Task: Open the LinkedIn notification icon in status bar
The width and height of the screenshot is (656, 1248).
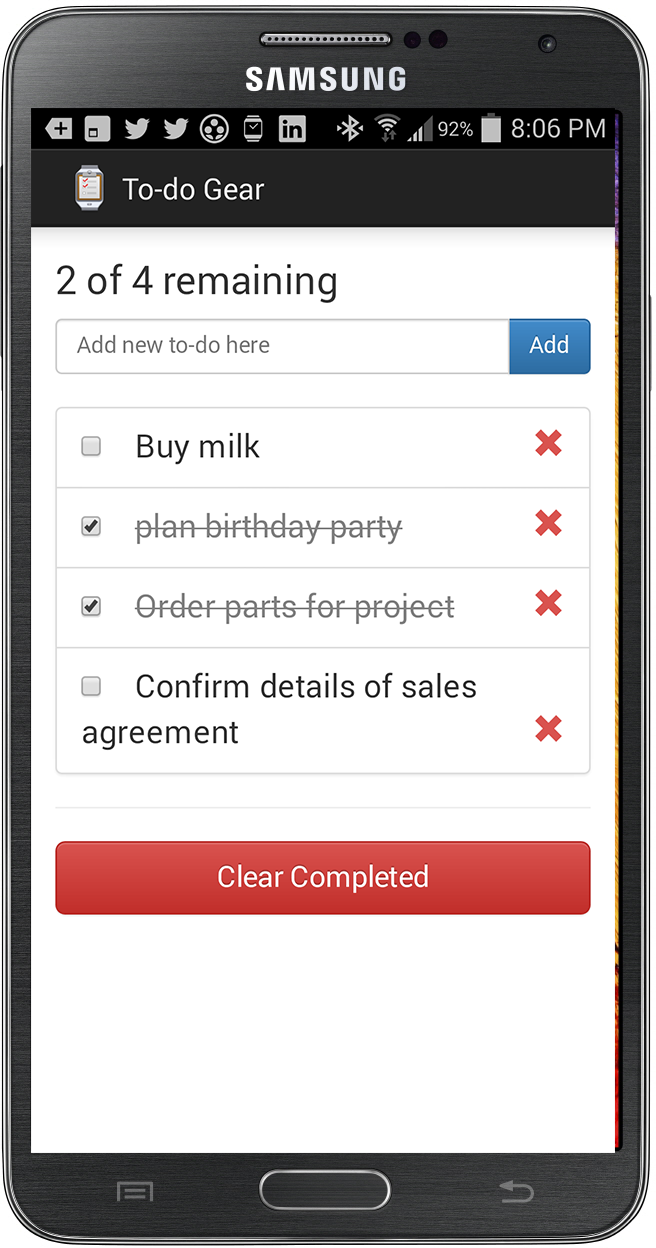Action: coord(292,129)
